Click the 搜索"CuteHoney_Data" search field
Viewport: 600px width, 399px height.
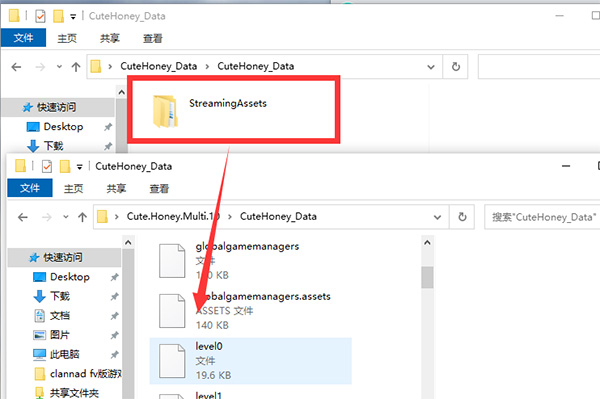(543, 217)
